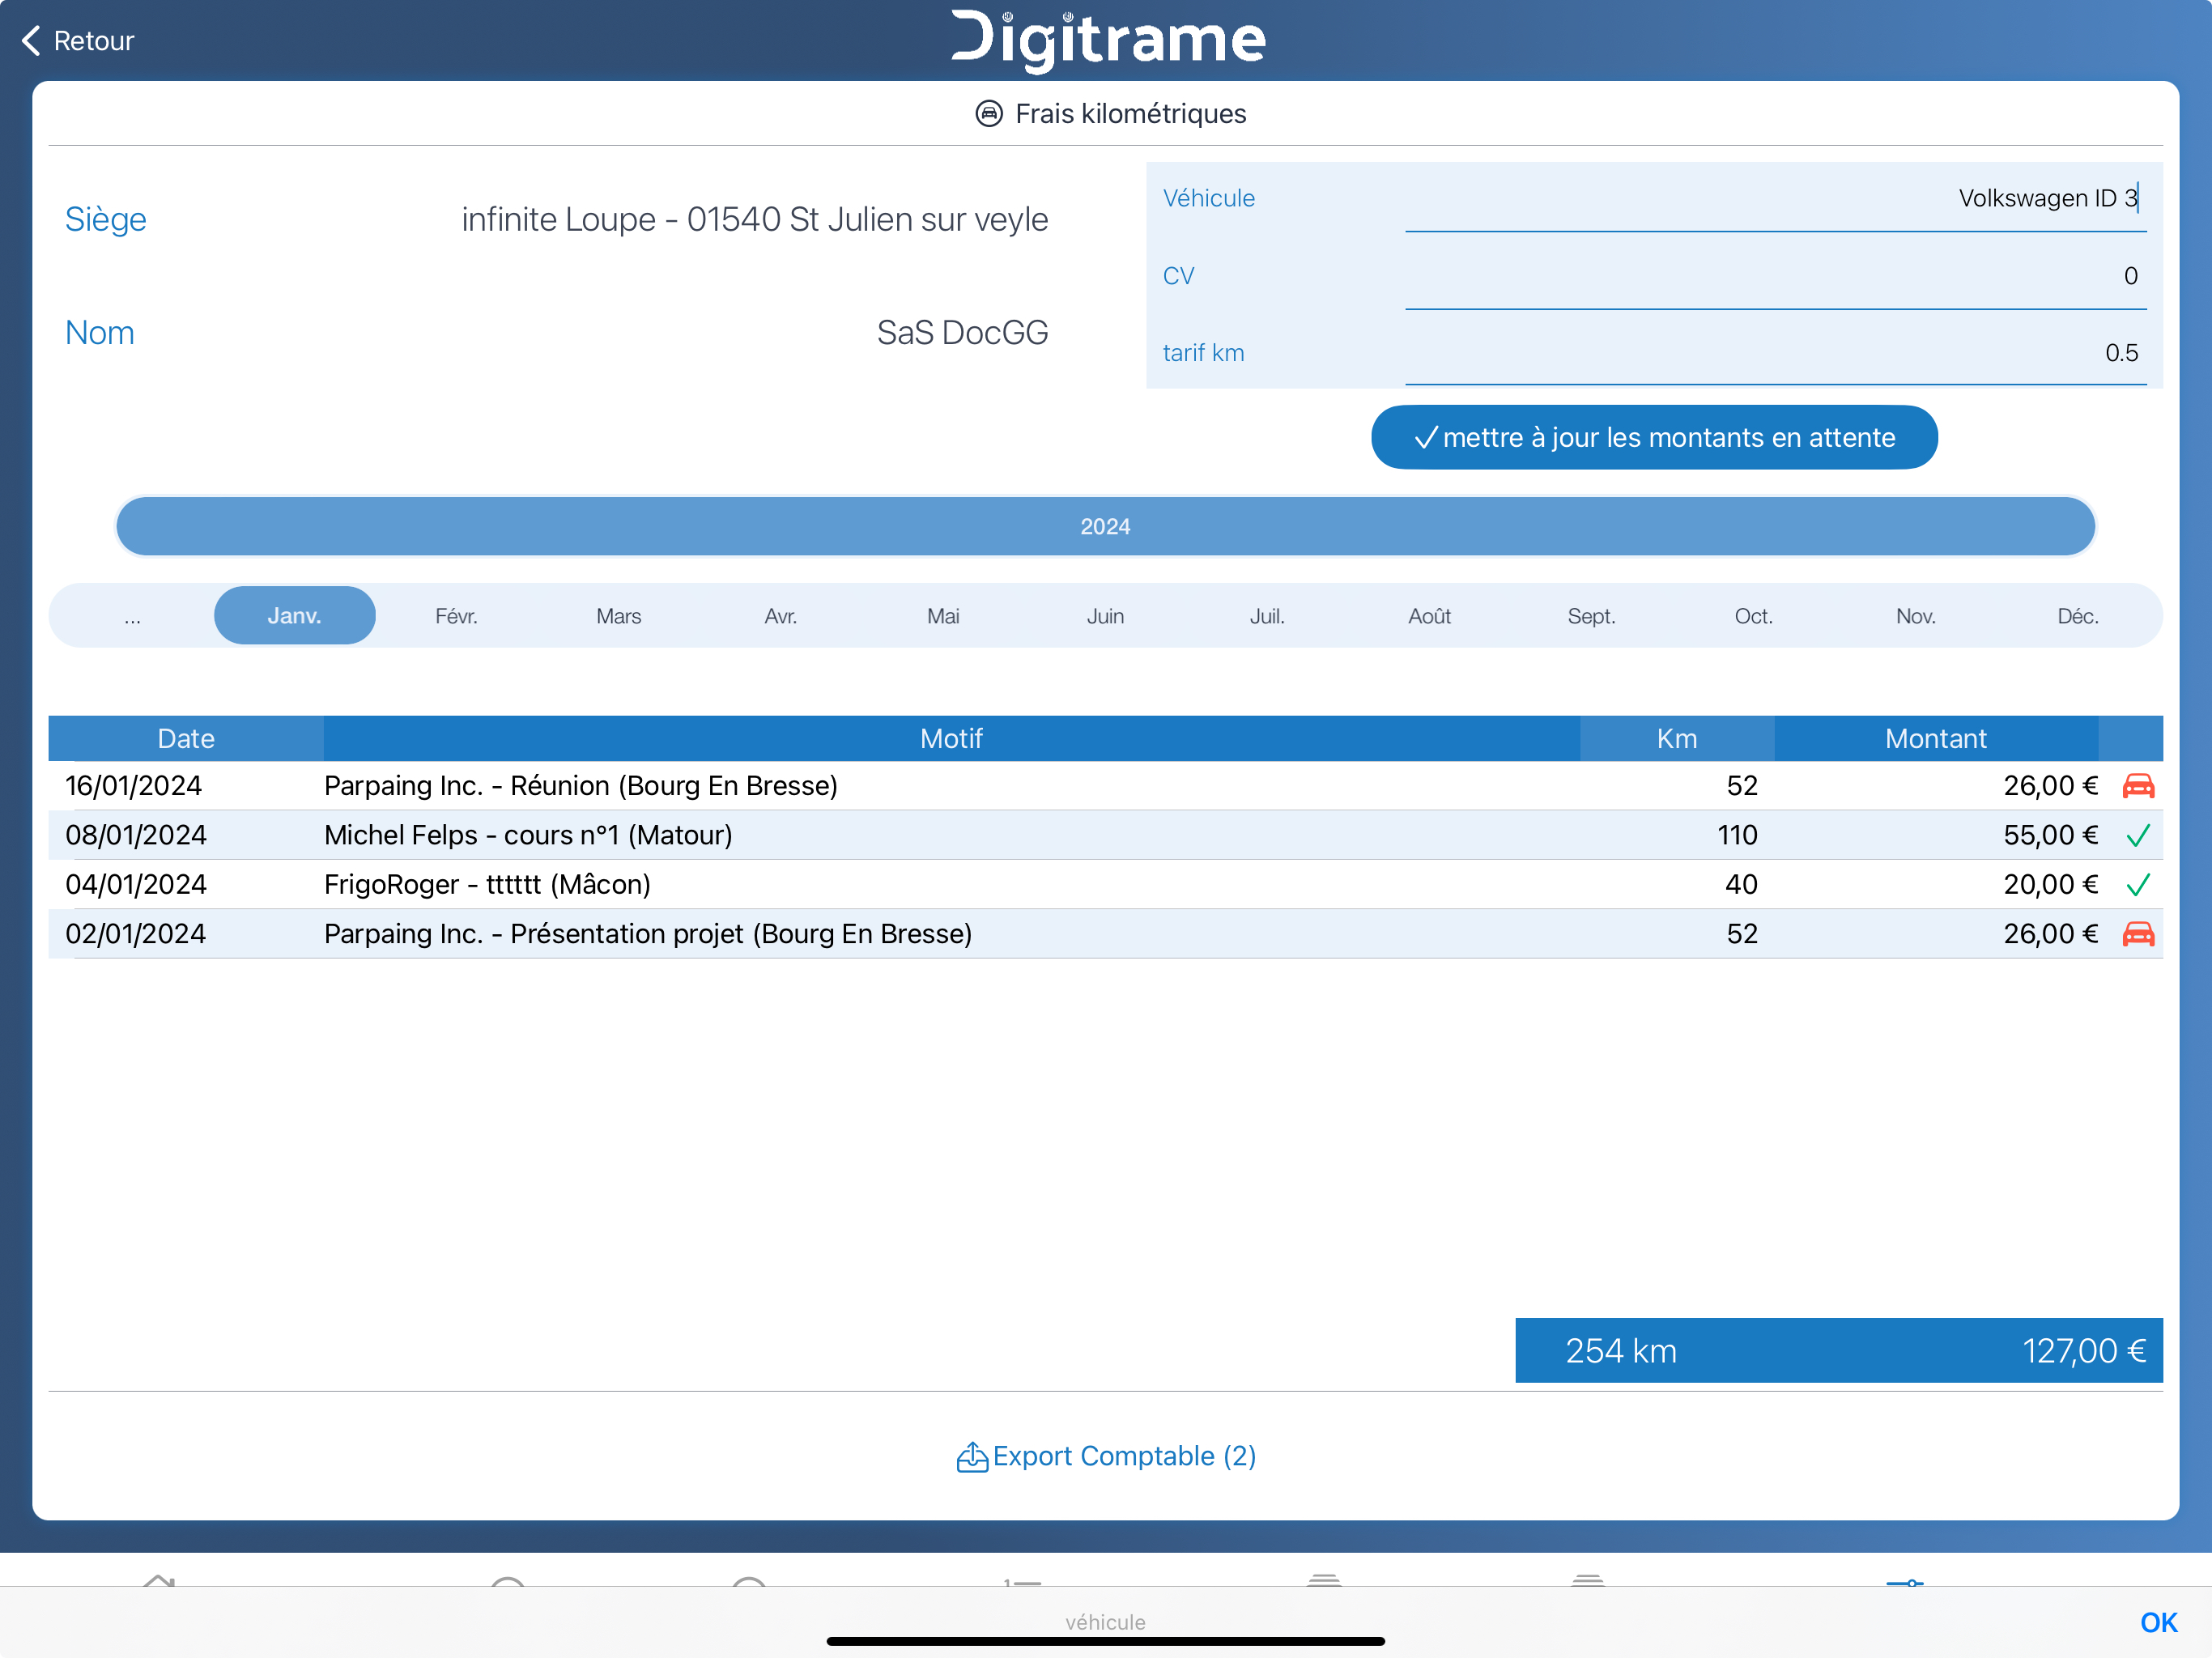The height and width of the screenshot is (1658, 2212).
Task: Click the Km column header
Action: click(x=1676, y=738)
